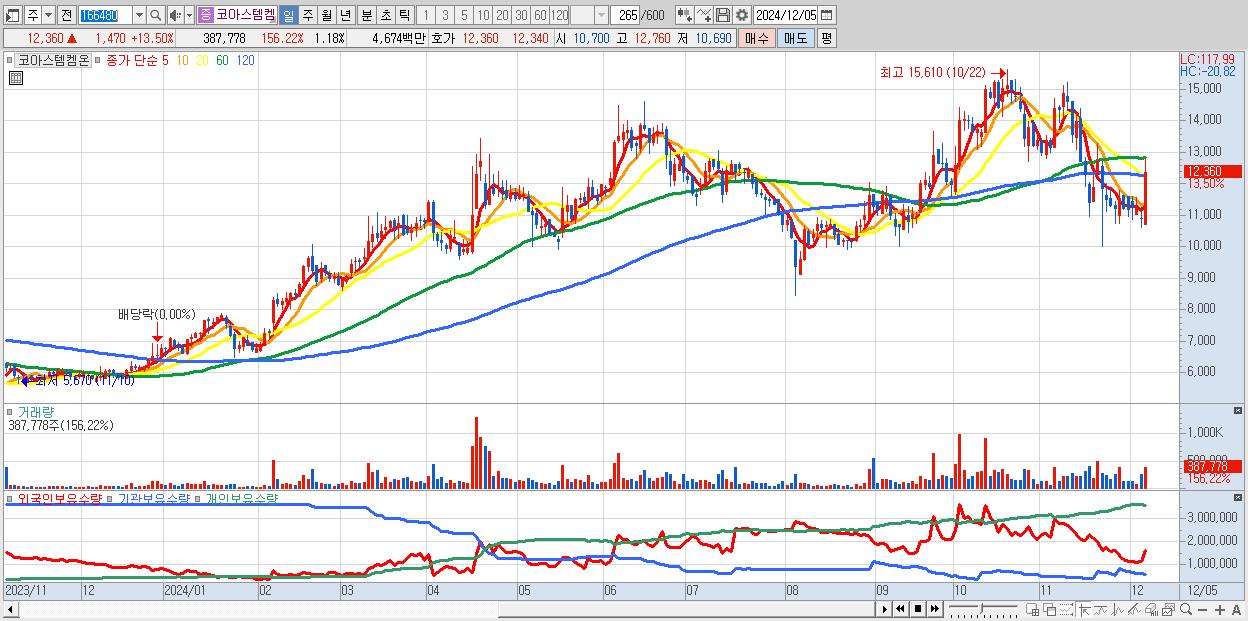This screenshot has width=1248, height=621.
Task: Select the 10 interval preset
Action: coord(483,16)
